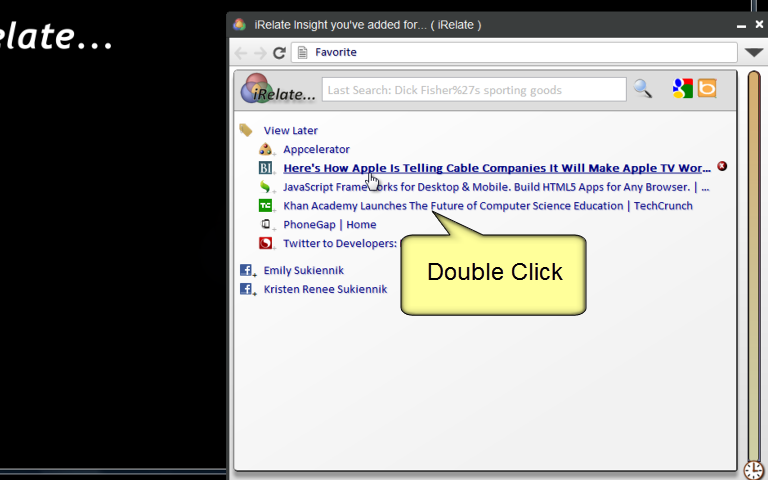Click the PhoneGap site icon
768x480 pixels.
point(265,224)
